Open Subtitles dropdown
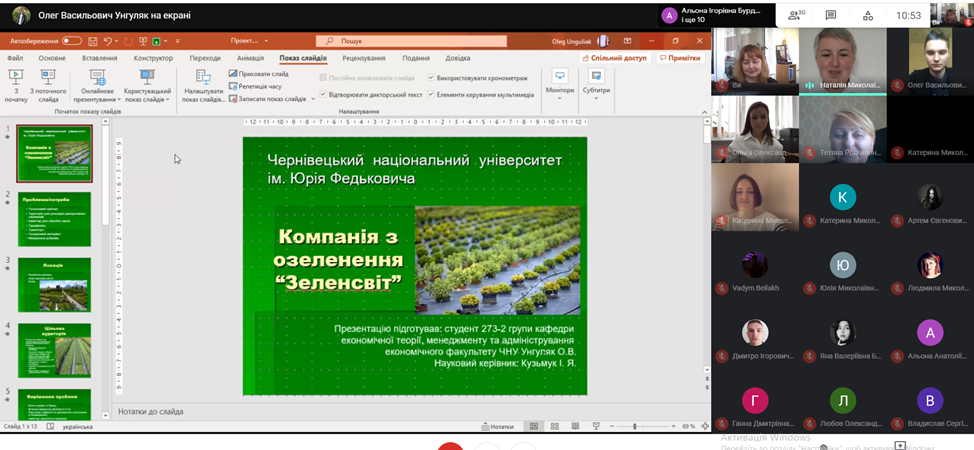974x450 pixels. pos(596,85)
